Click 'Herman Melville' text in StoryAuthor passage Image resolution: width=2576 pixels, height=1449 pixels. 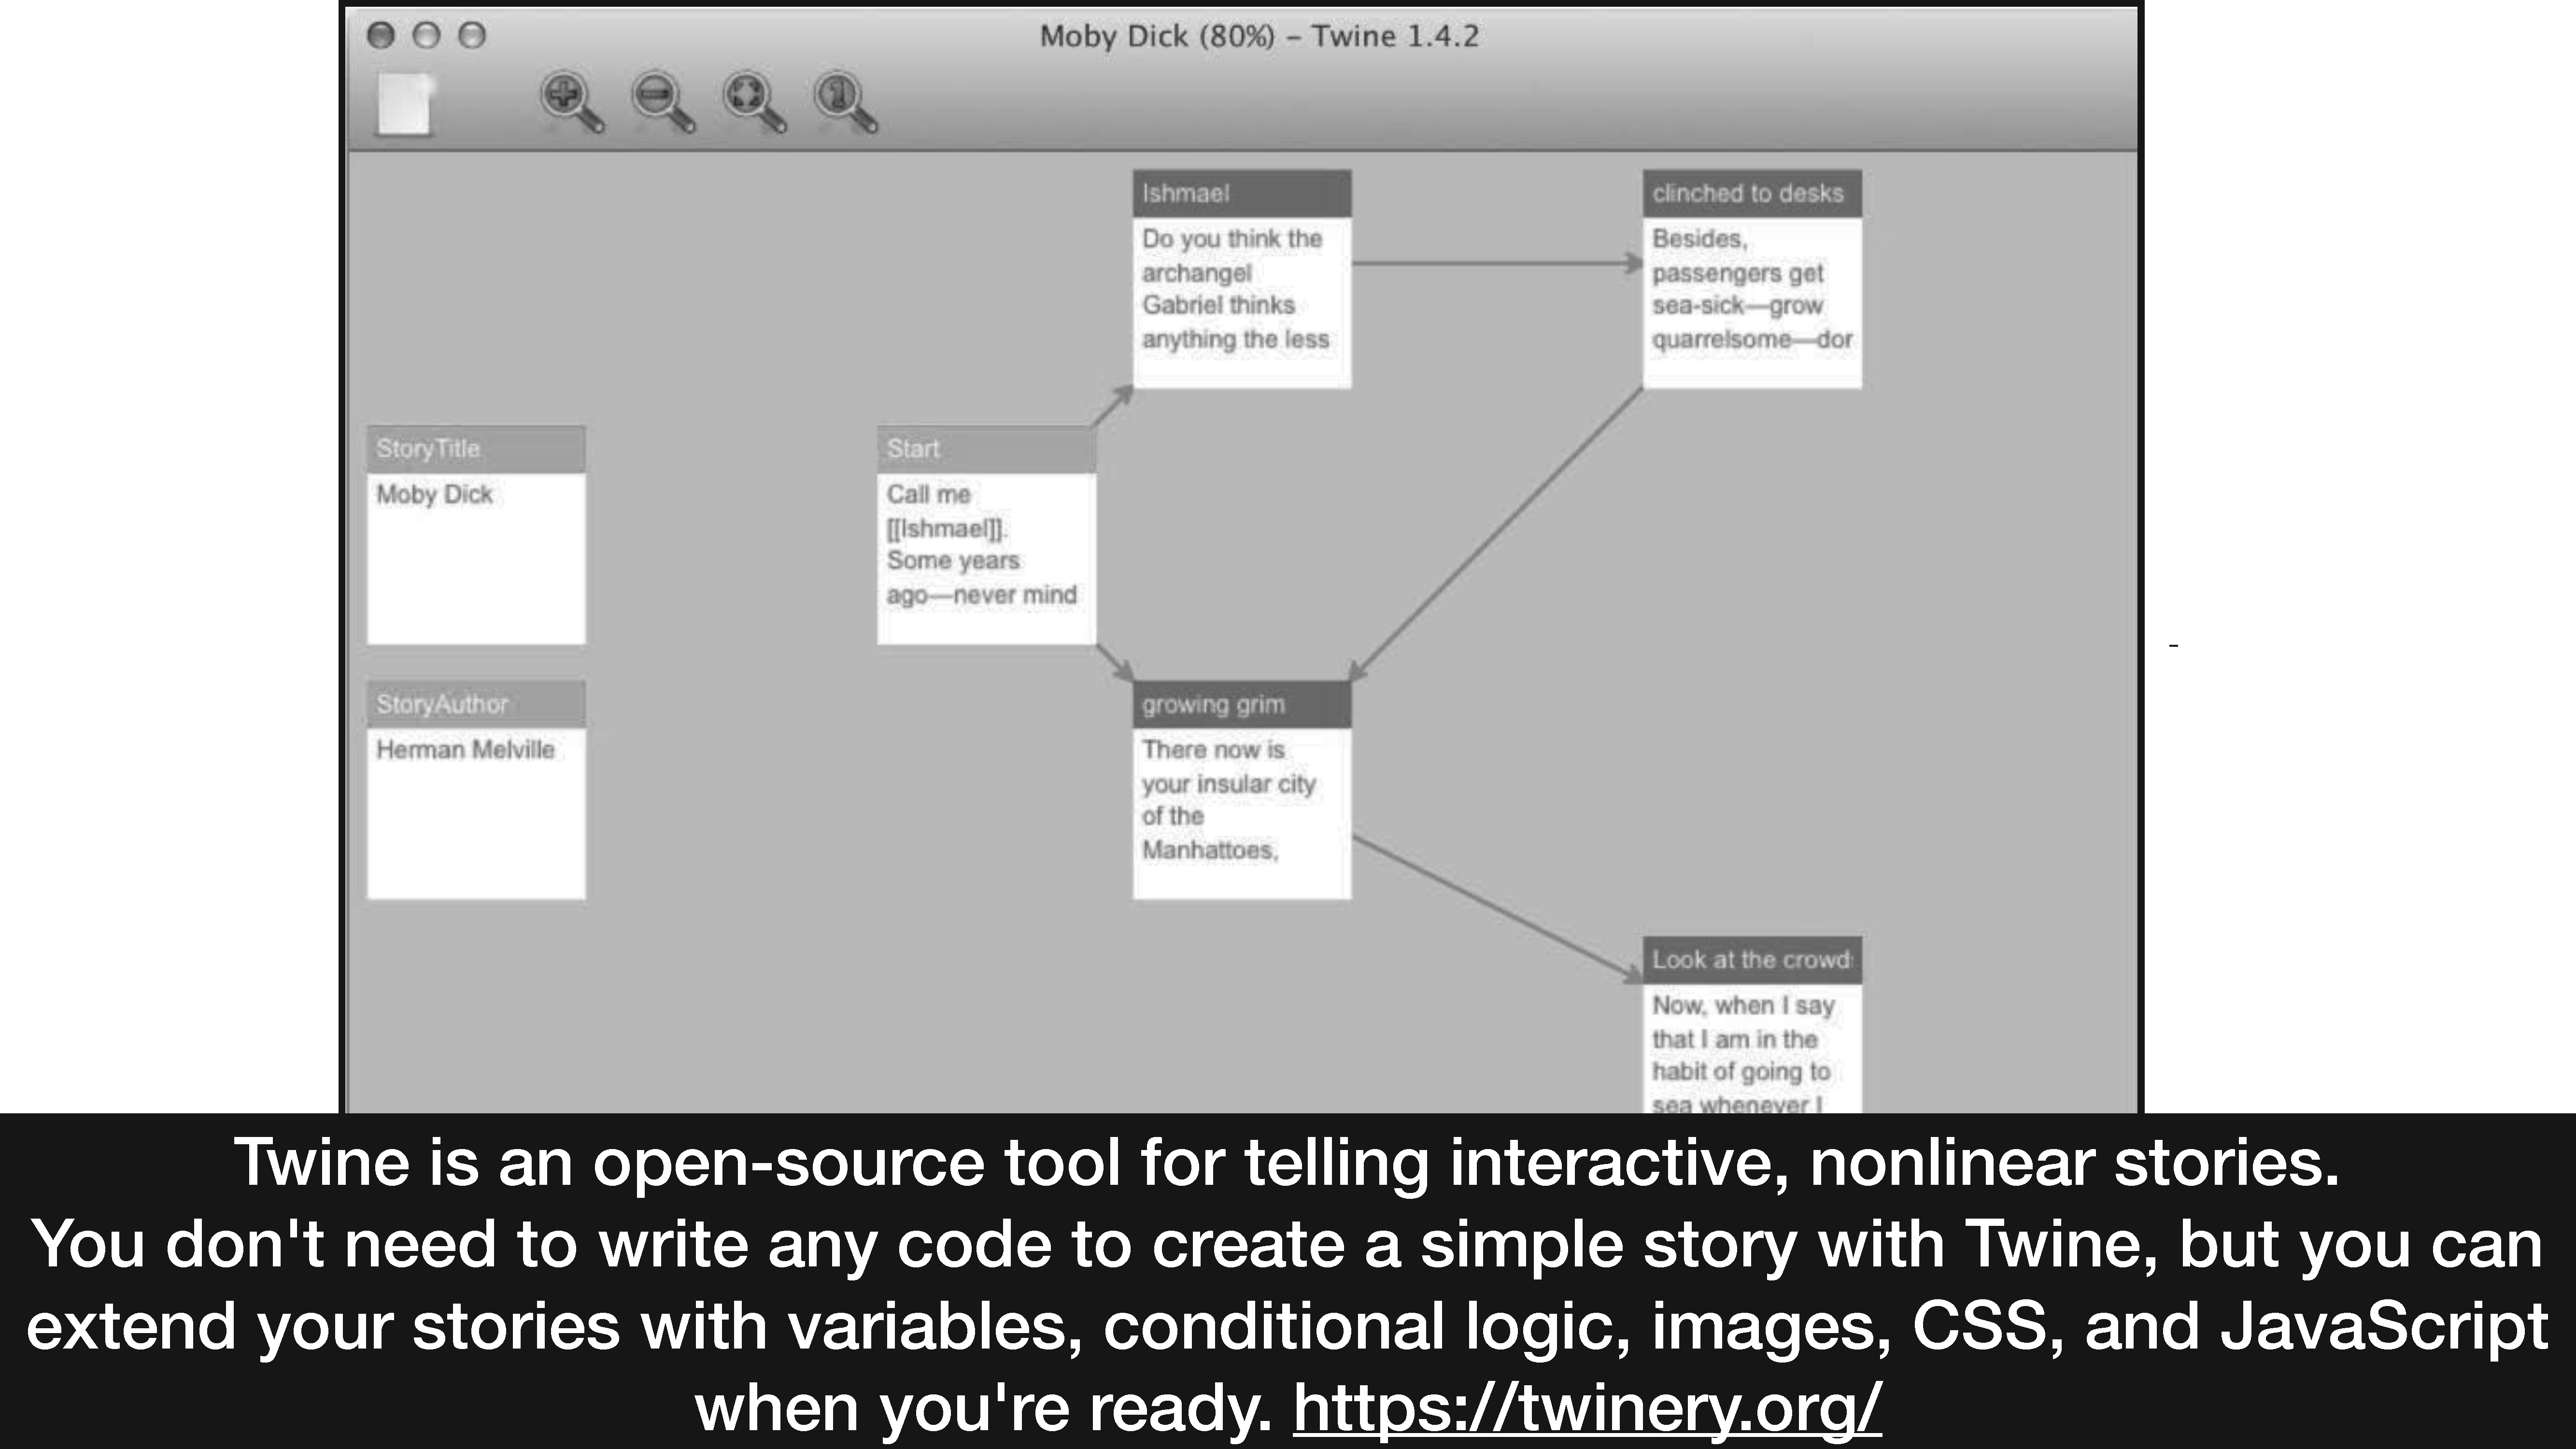465,750
